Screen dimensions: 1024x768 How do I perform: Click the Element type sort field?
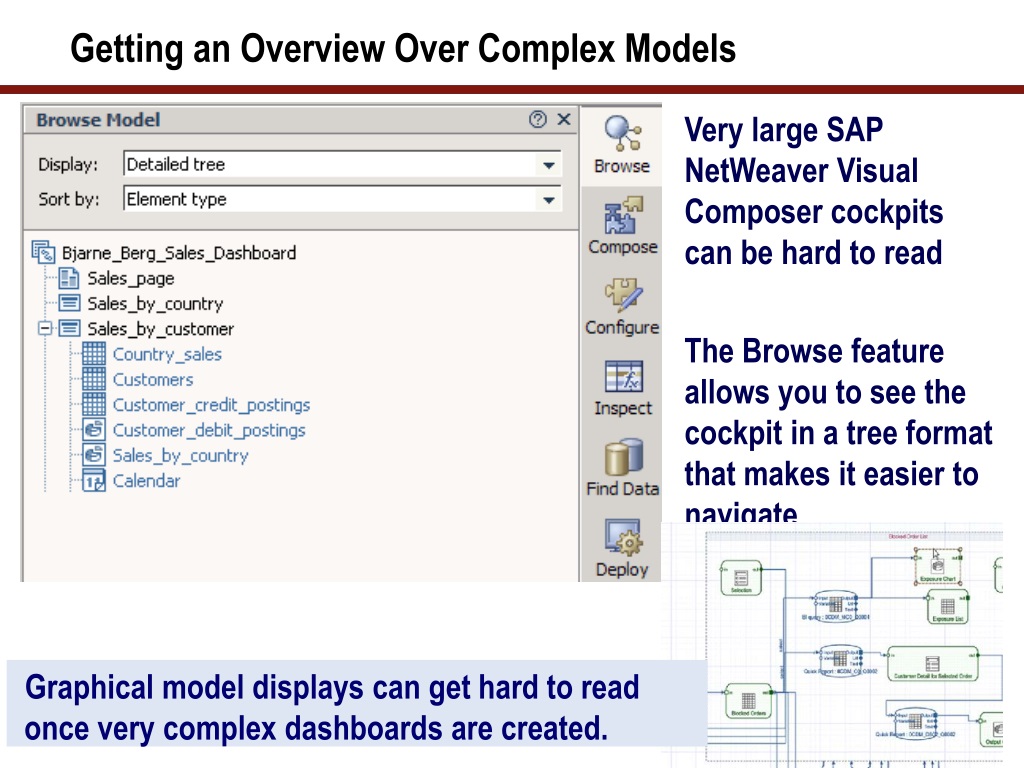pos(342,199)
